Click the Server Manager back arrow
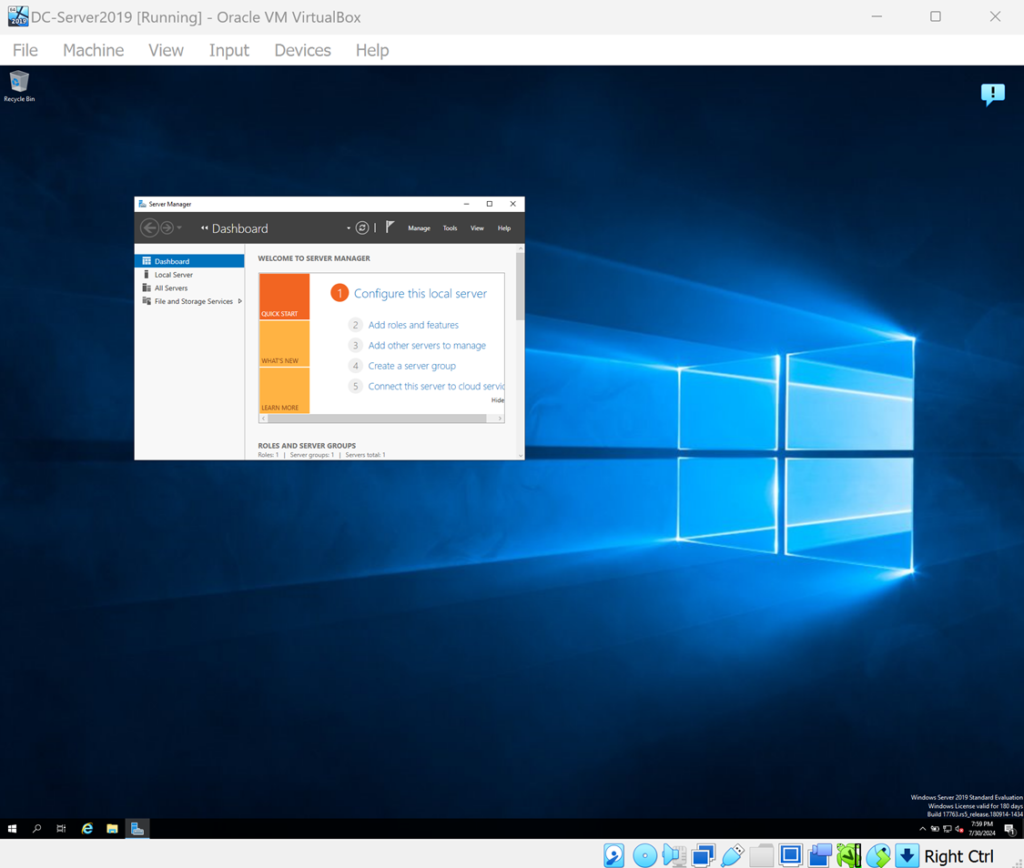This screenshot has height=868, width=1024. click(149, 228)
